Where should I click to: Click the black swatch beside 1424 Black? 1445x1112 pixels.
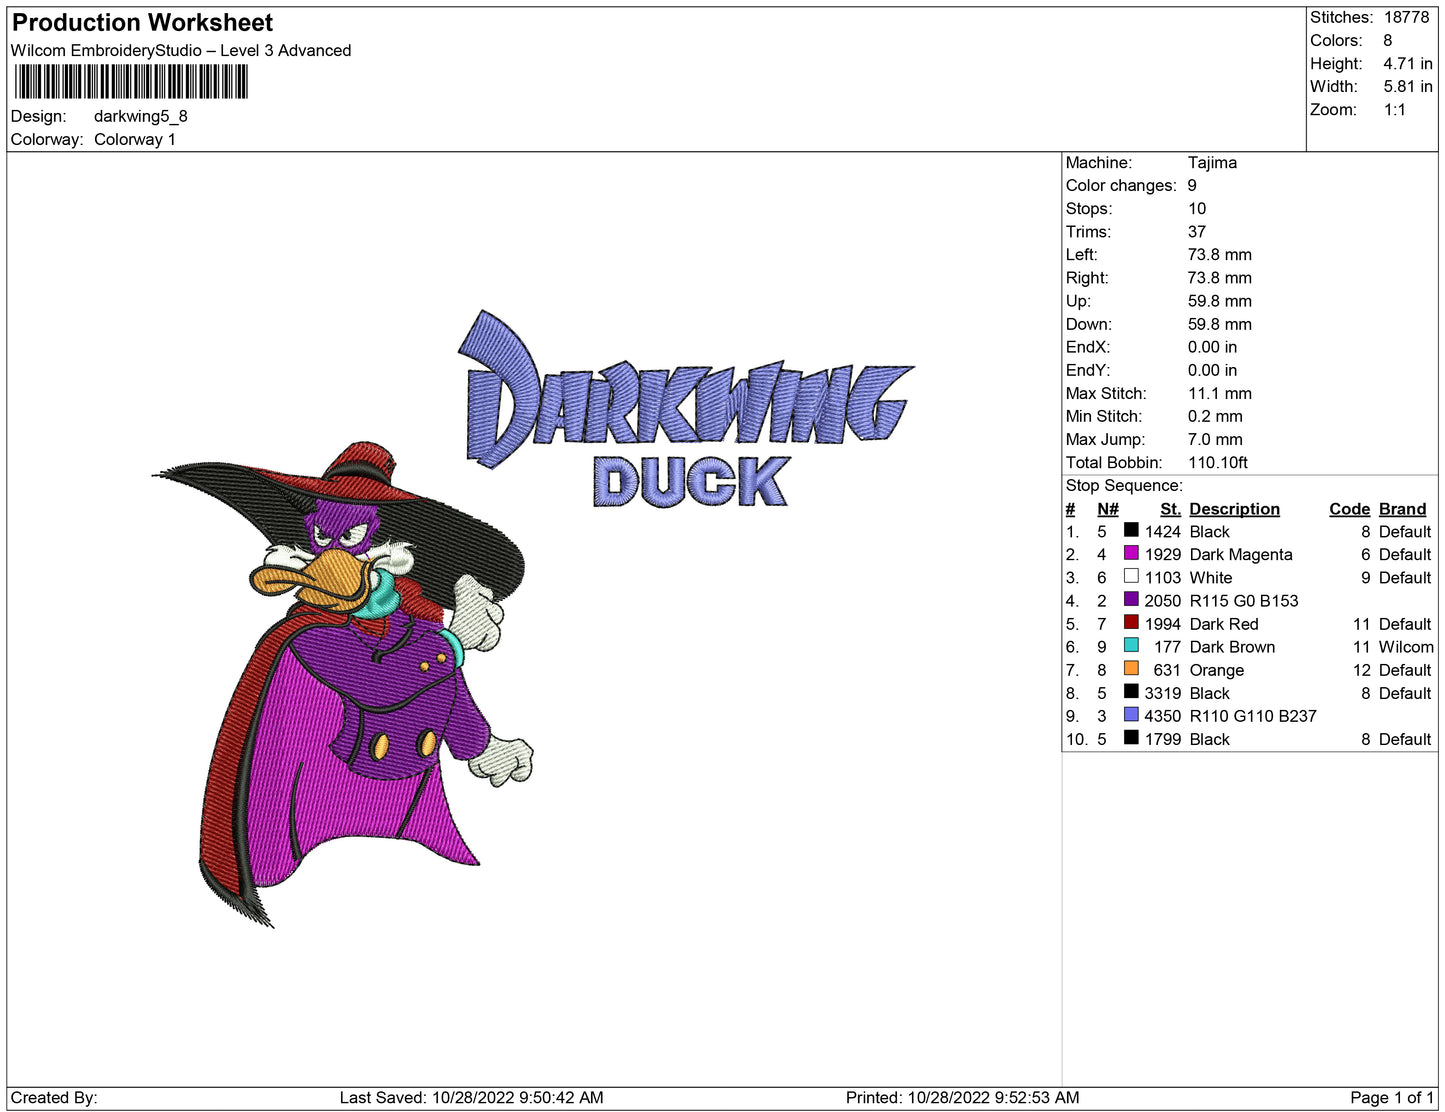(1131, 530)
